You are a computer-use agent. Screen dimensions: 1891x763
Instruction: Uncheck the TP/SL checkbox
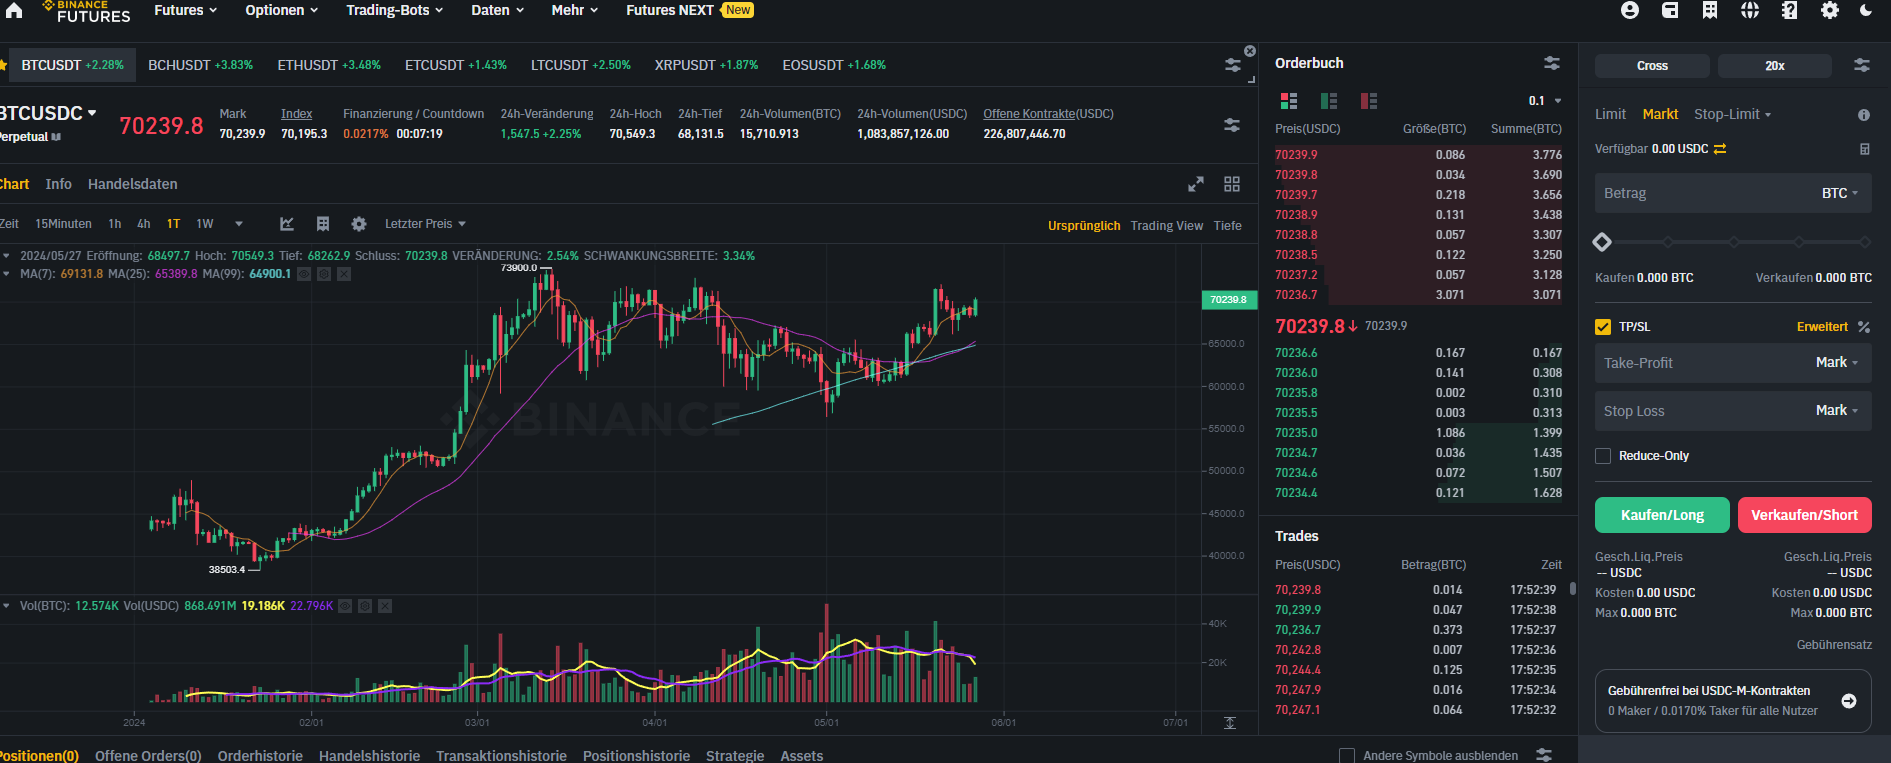1603,327
